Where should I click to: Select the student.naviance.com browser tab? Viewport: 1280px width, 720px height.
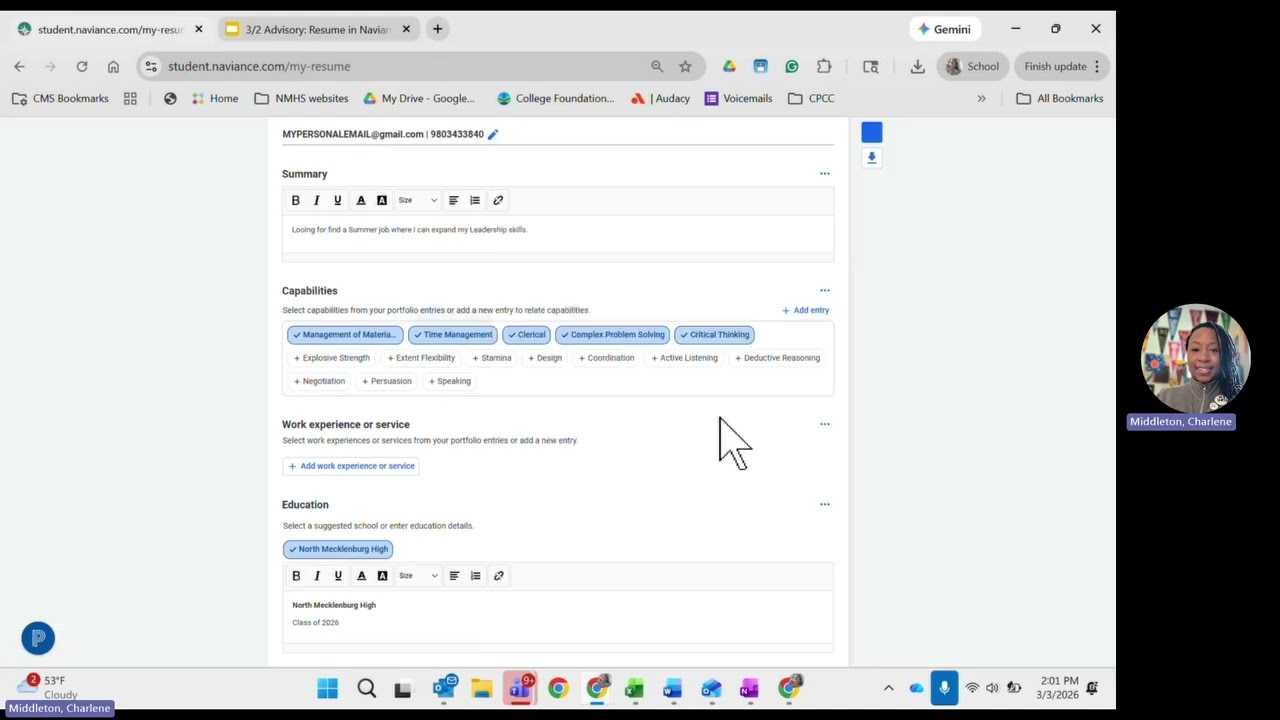[108, 29]
